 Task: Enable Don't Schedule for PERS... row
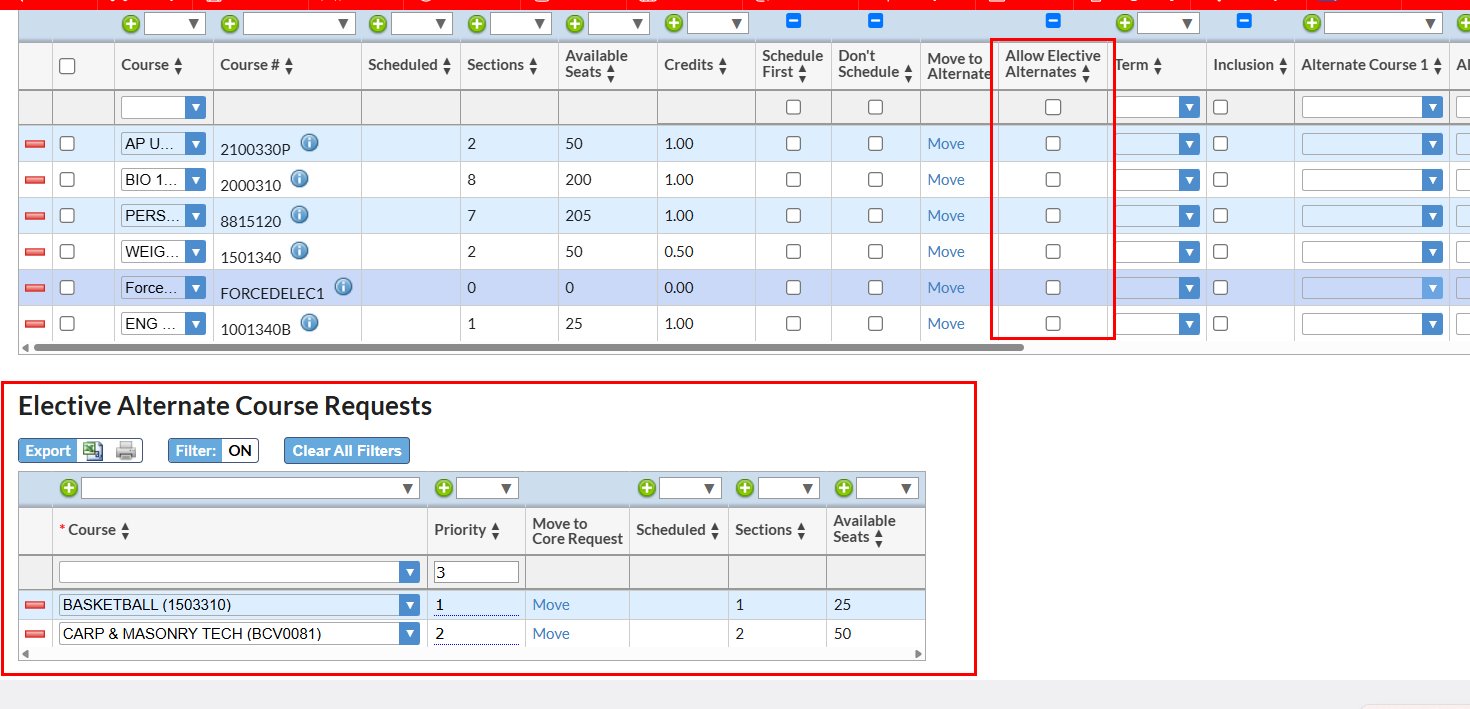875,216
